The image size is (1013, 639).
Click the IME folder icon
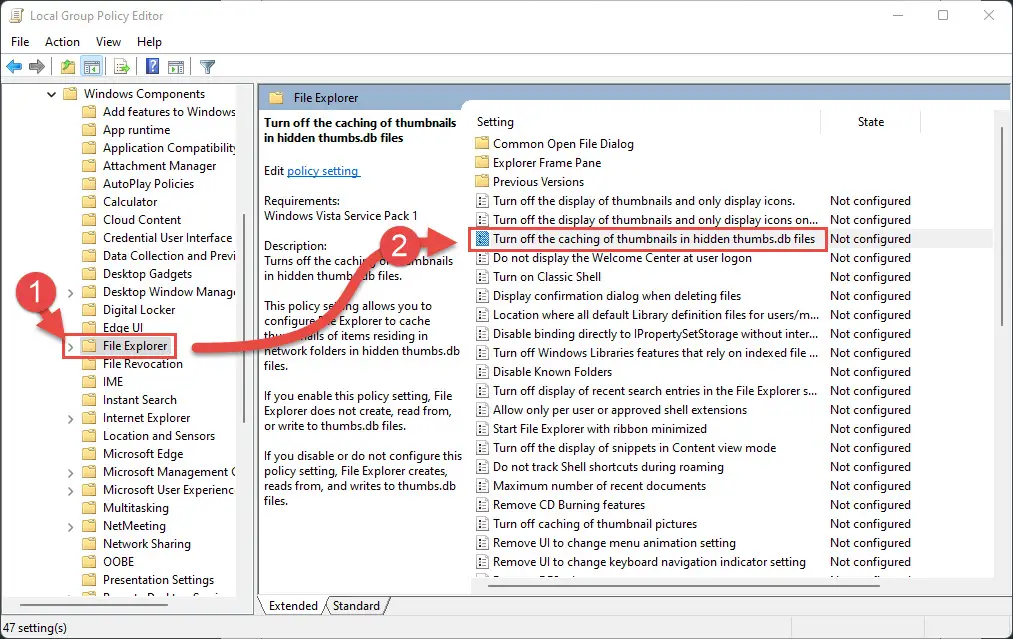coord(89,382)
